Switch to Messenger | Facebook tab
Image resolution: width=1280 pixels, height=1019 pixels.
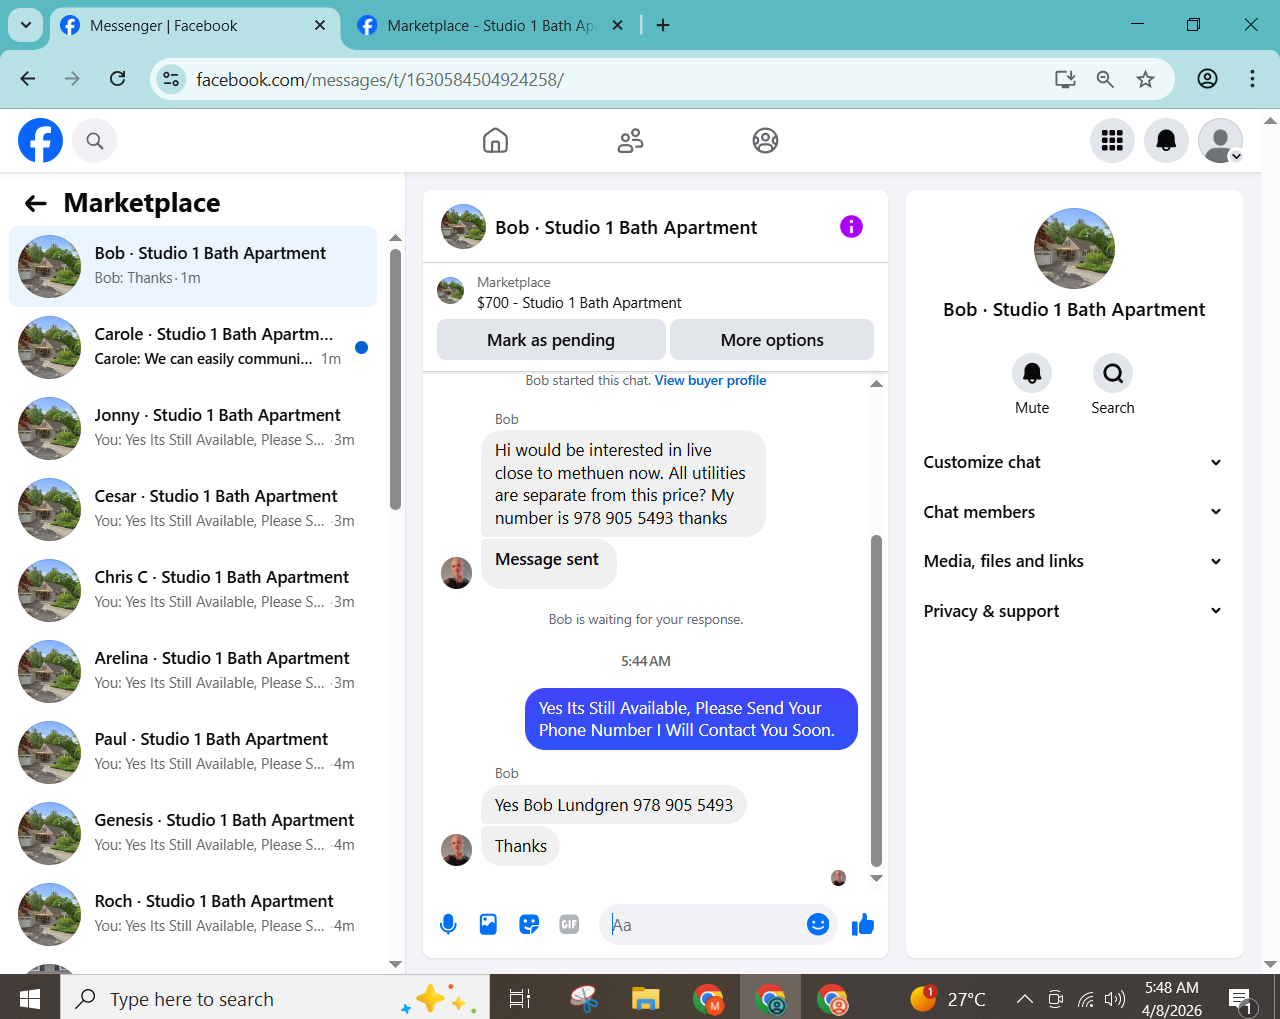click(x=181, y=26)
